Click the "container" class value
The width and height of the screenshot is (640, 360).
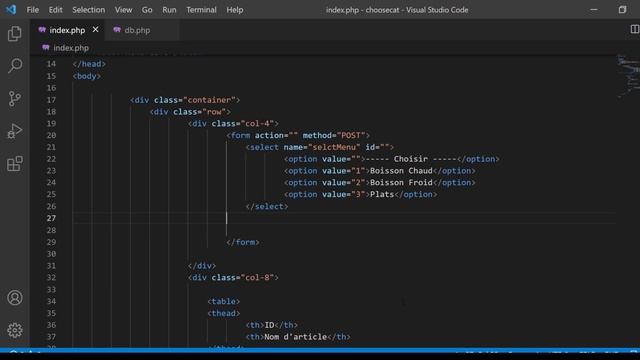click(x=209, y=100)
